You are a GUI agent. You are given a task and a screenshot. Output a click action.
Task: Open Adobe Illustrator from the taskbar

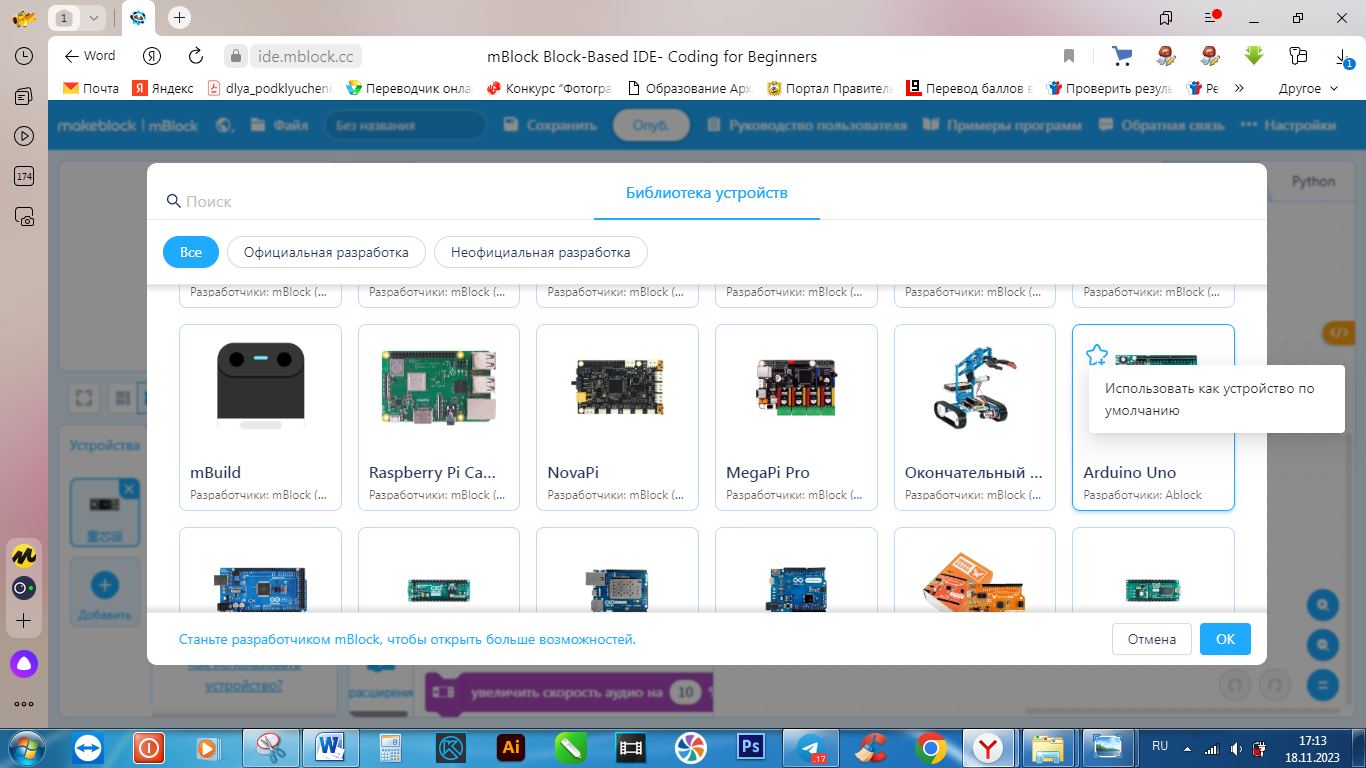coord(511,747)
